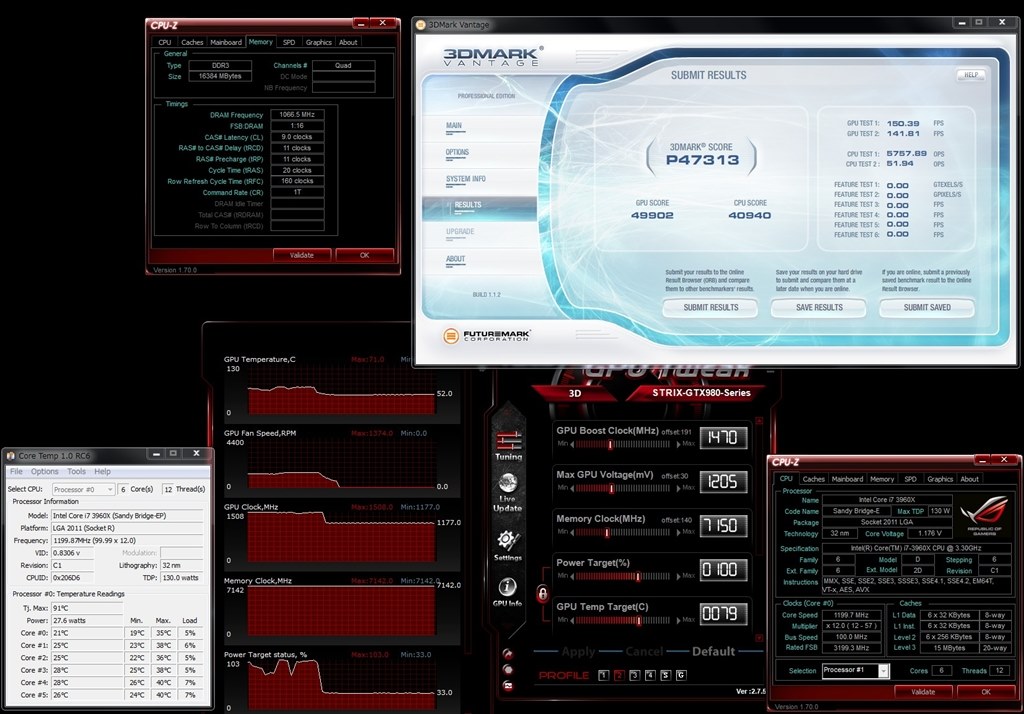The image size is (1024, 714).
Task: Decrease Power Target with Min arrow
Action: point(572,576)
